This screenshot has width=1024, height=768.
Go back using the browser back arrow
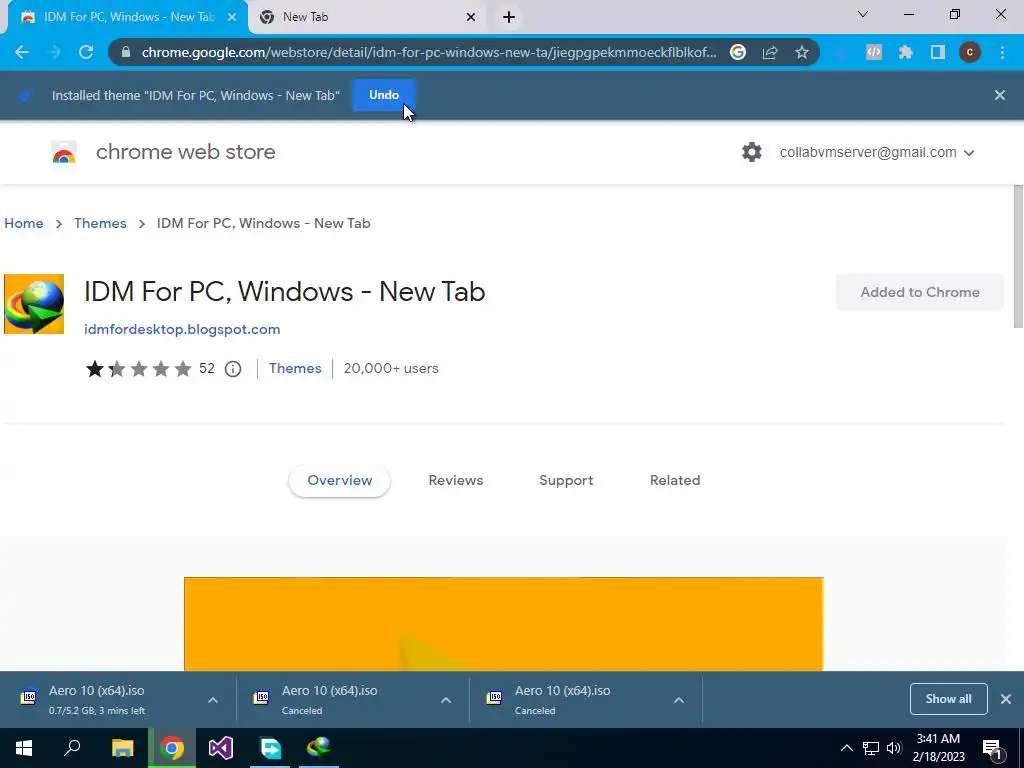click(x=22, y=52)
